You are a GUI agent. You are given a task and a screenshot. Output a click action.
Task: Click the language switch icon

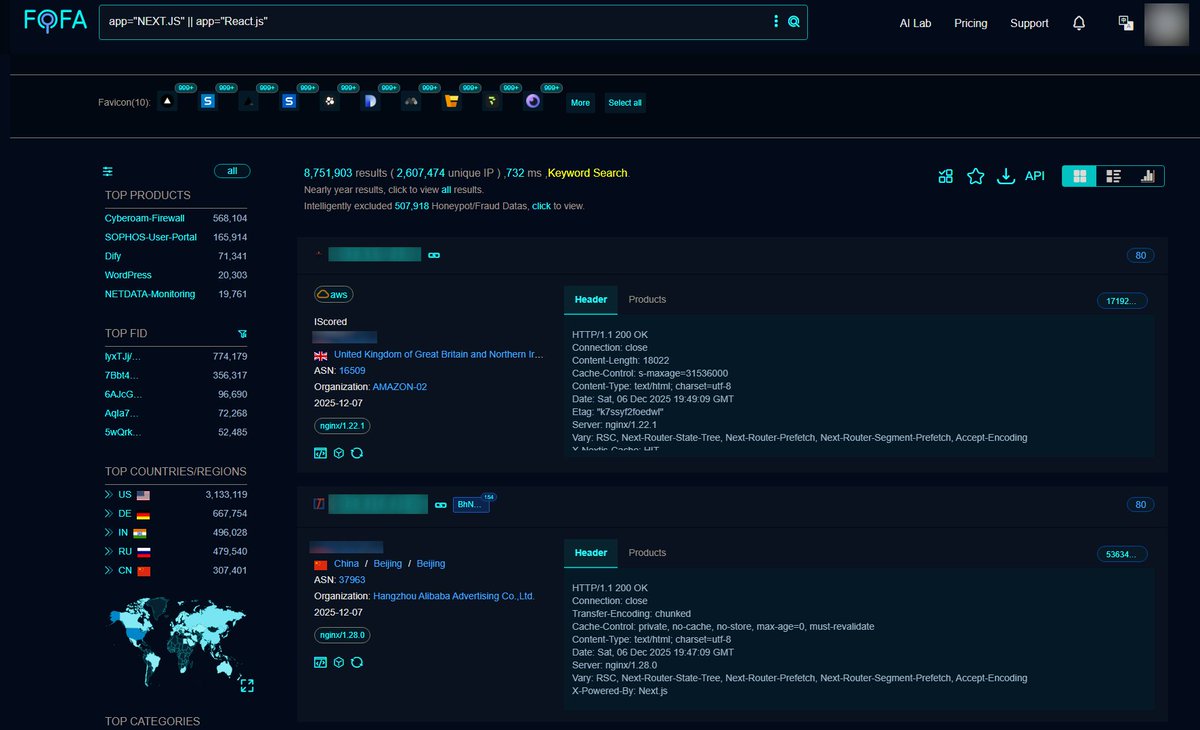pos(1125,23)
